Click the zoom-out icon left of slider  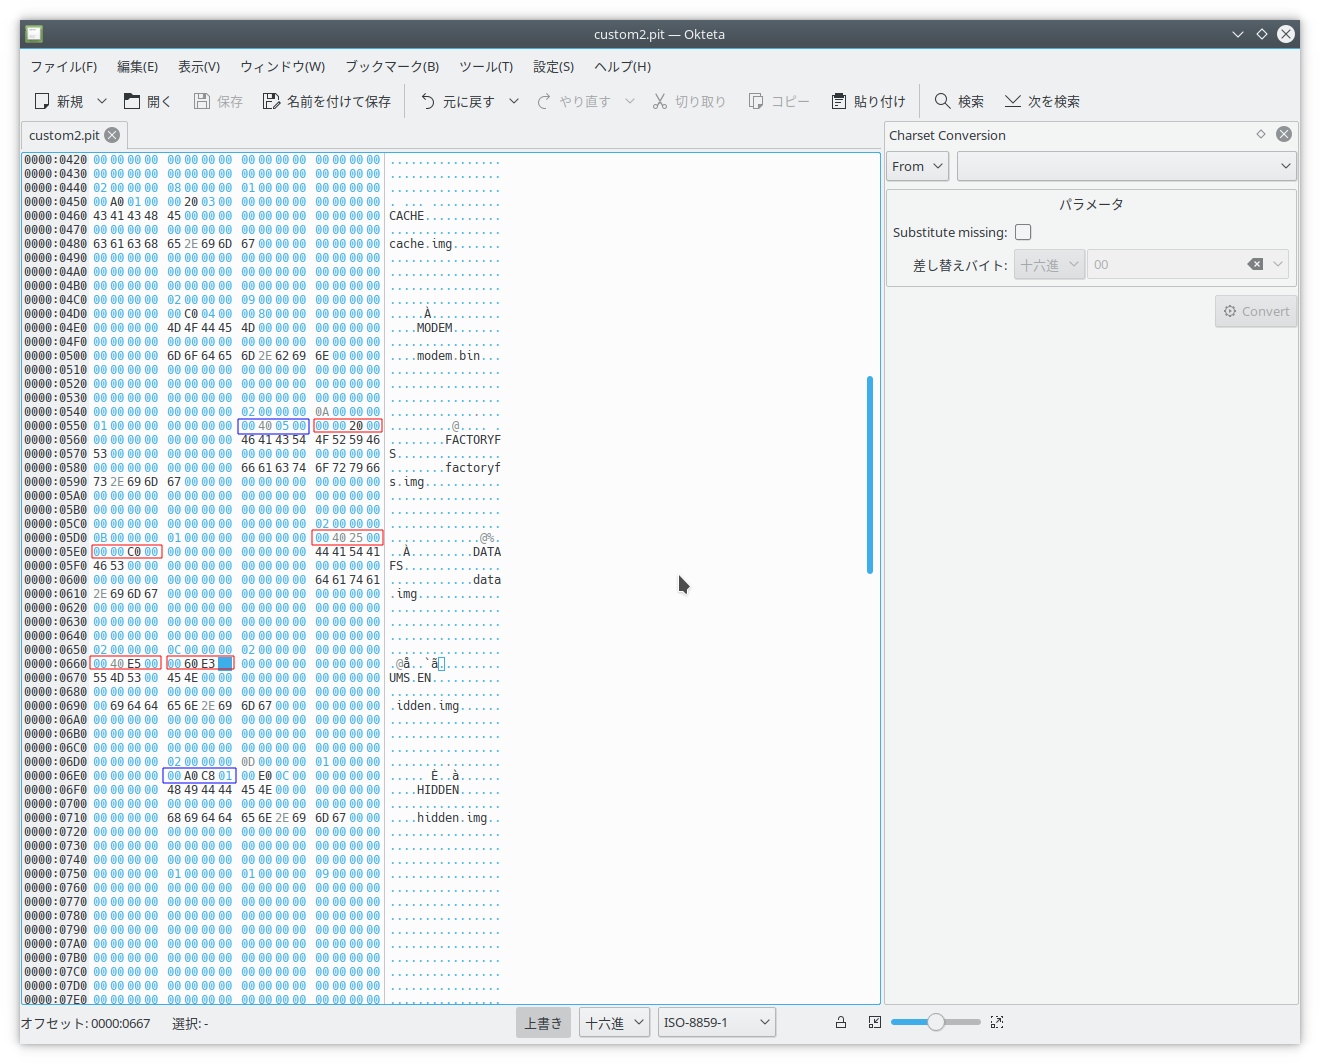coord(875,1022)
